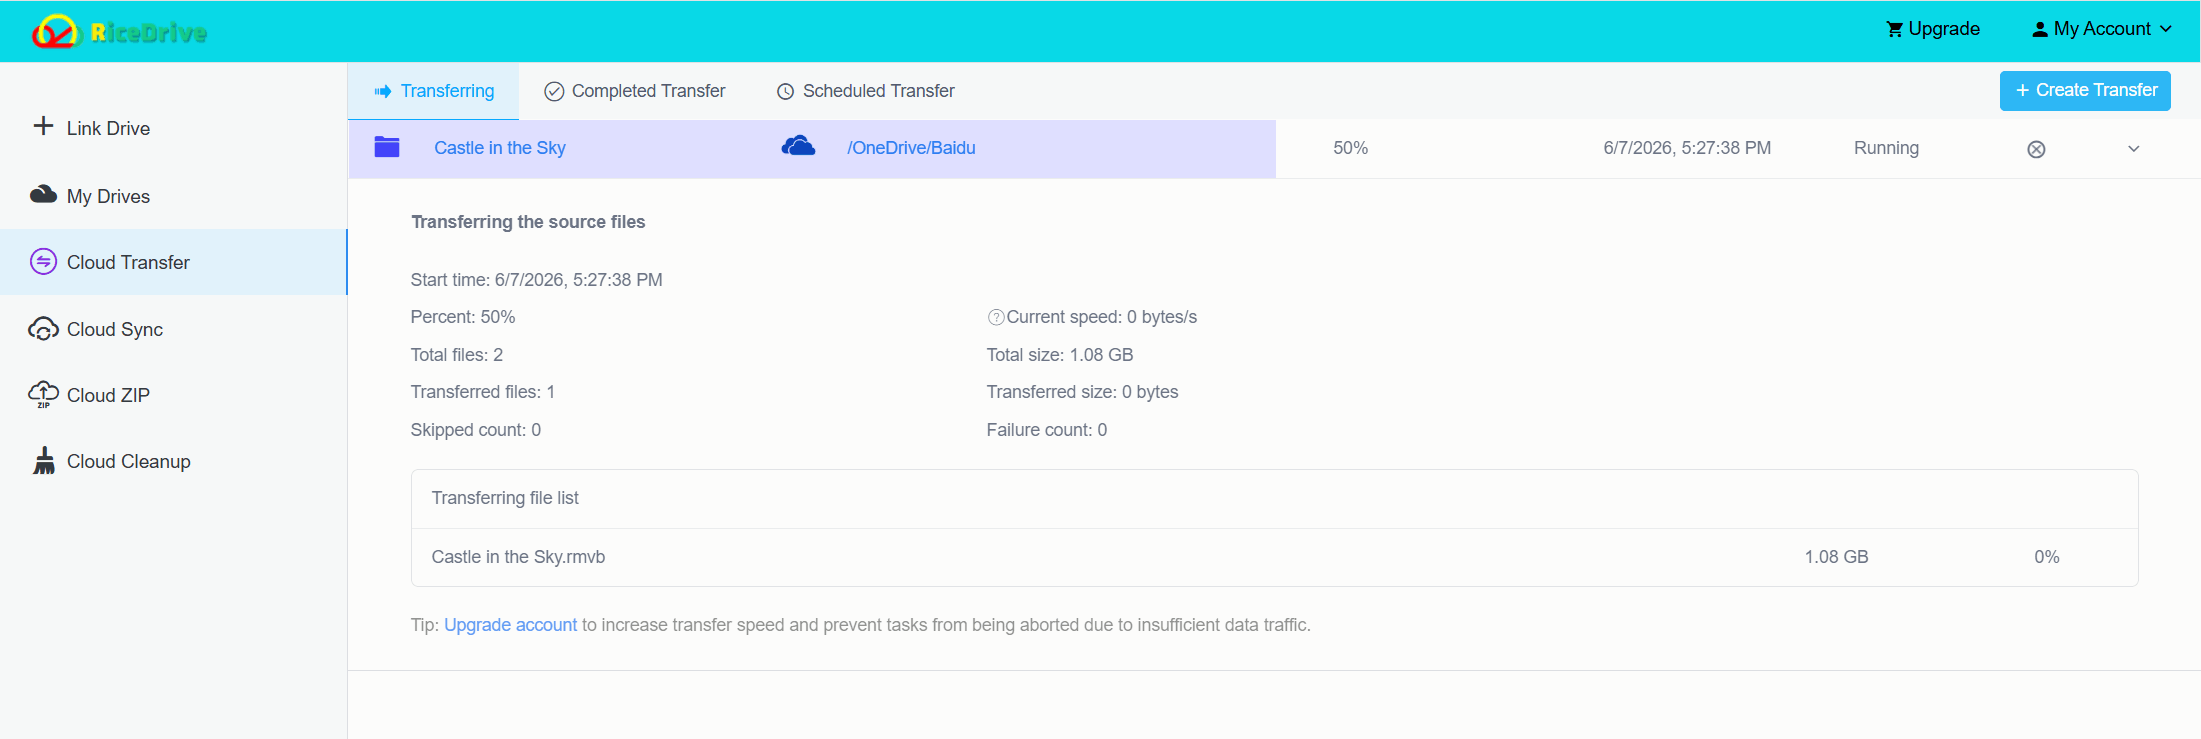Click the Transferred files: 1 text
Screen dimensions: 2201x739
tap(482, 392)
